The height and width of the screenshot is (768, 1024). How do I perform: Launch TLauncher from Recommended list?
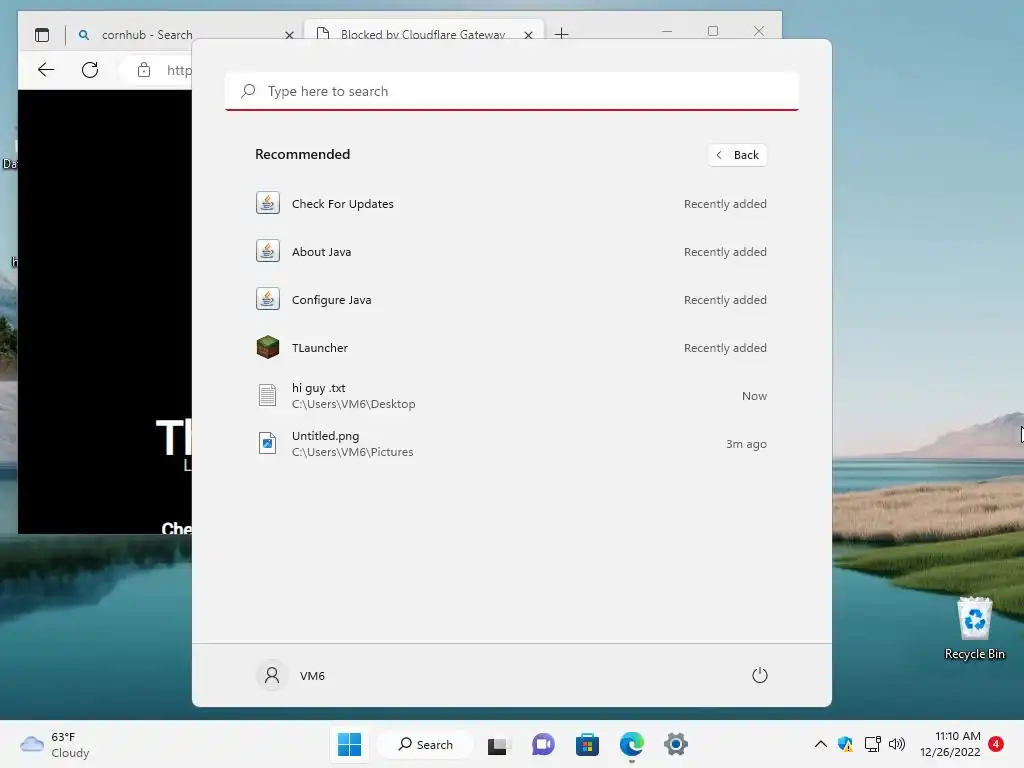(x=511, y=347)
